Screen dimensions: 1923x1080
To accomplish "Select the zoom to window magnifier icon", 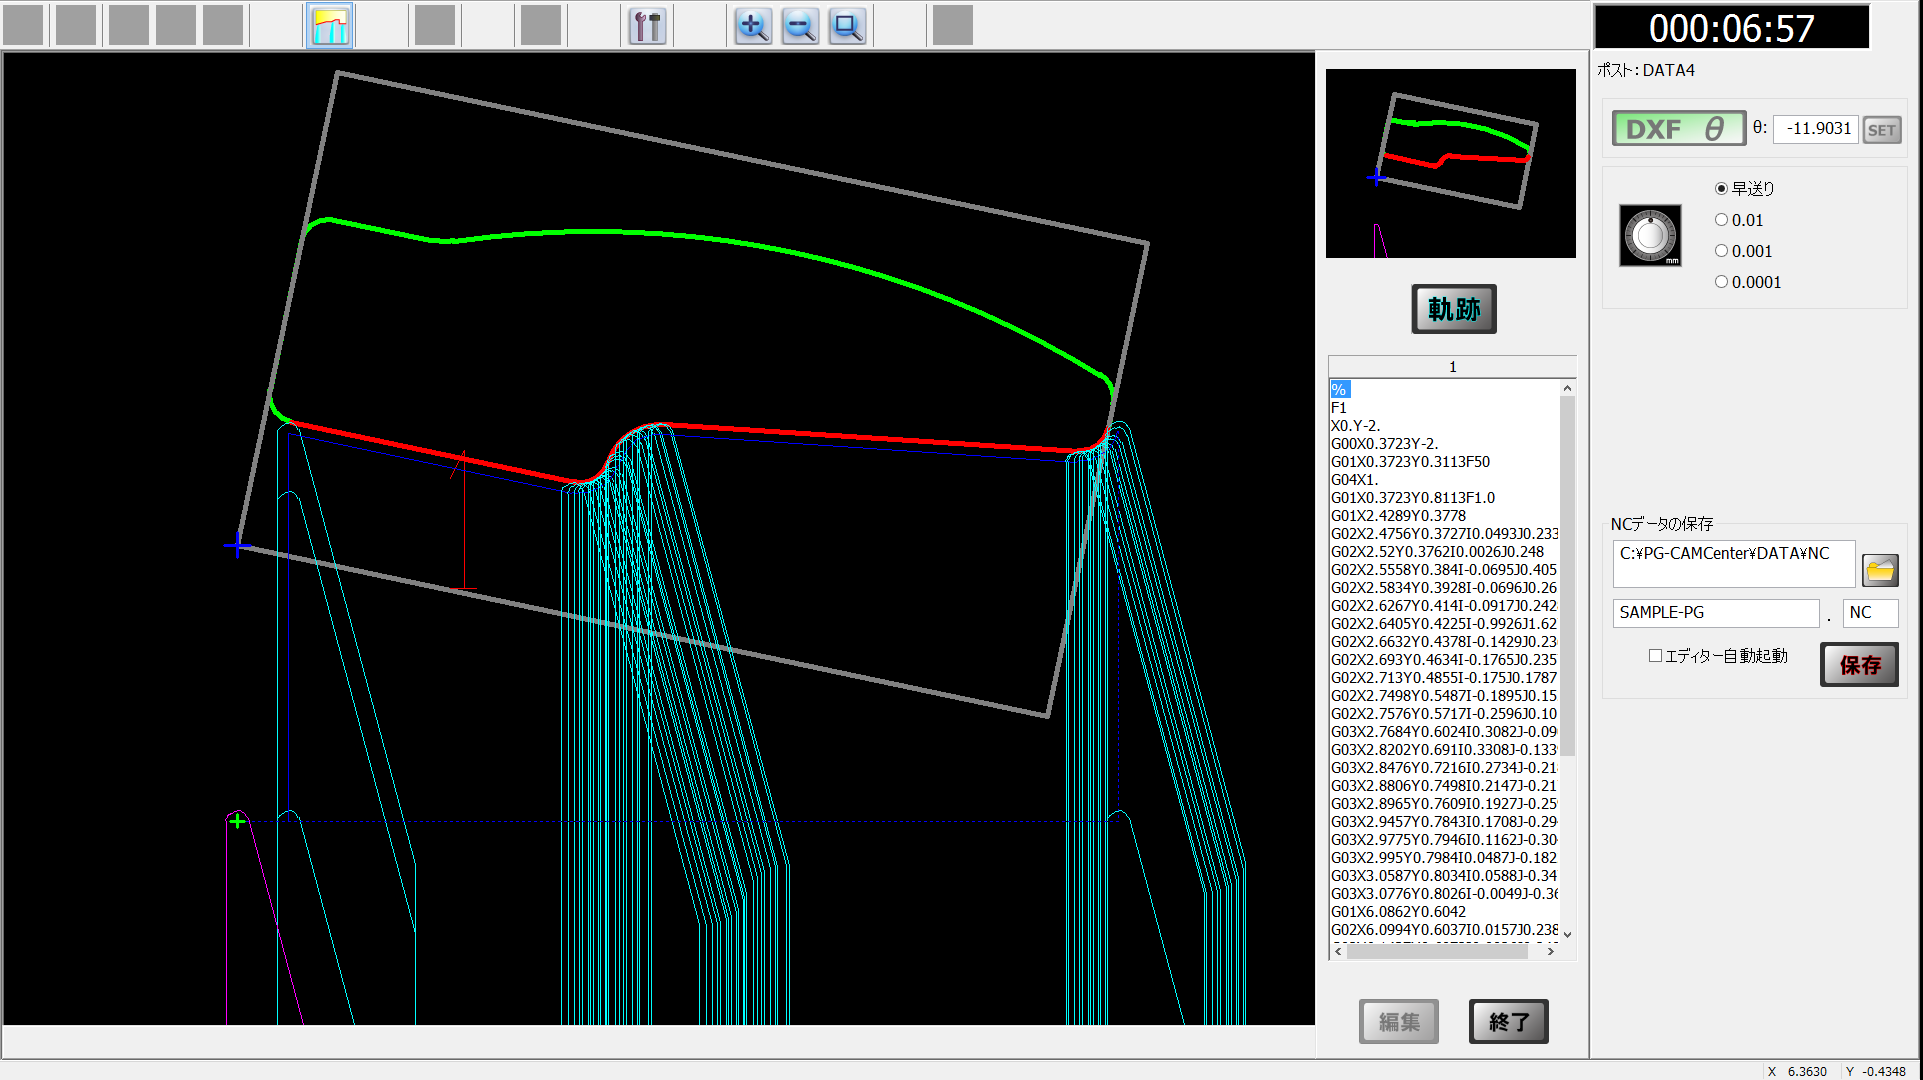I will point(847,26).
